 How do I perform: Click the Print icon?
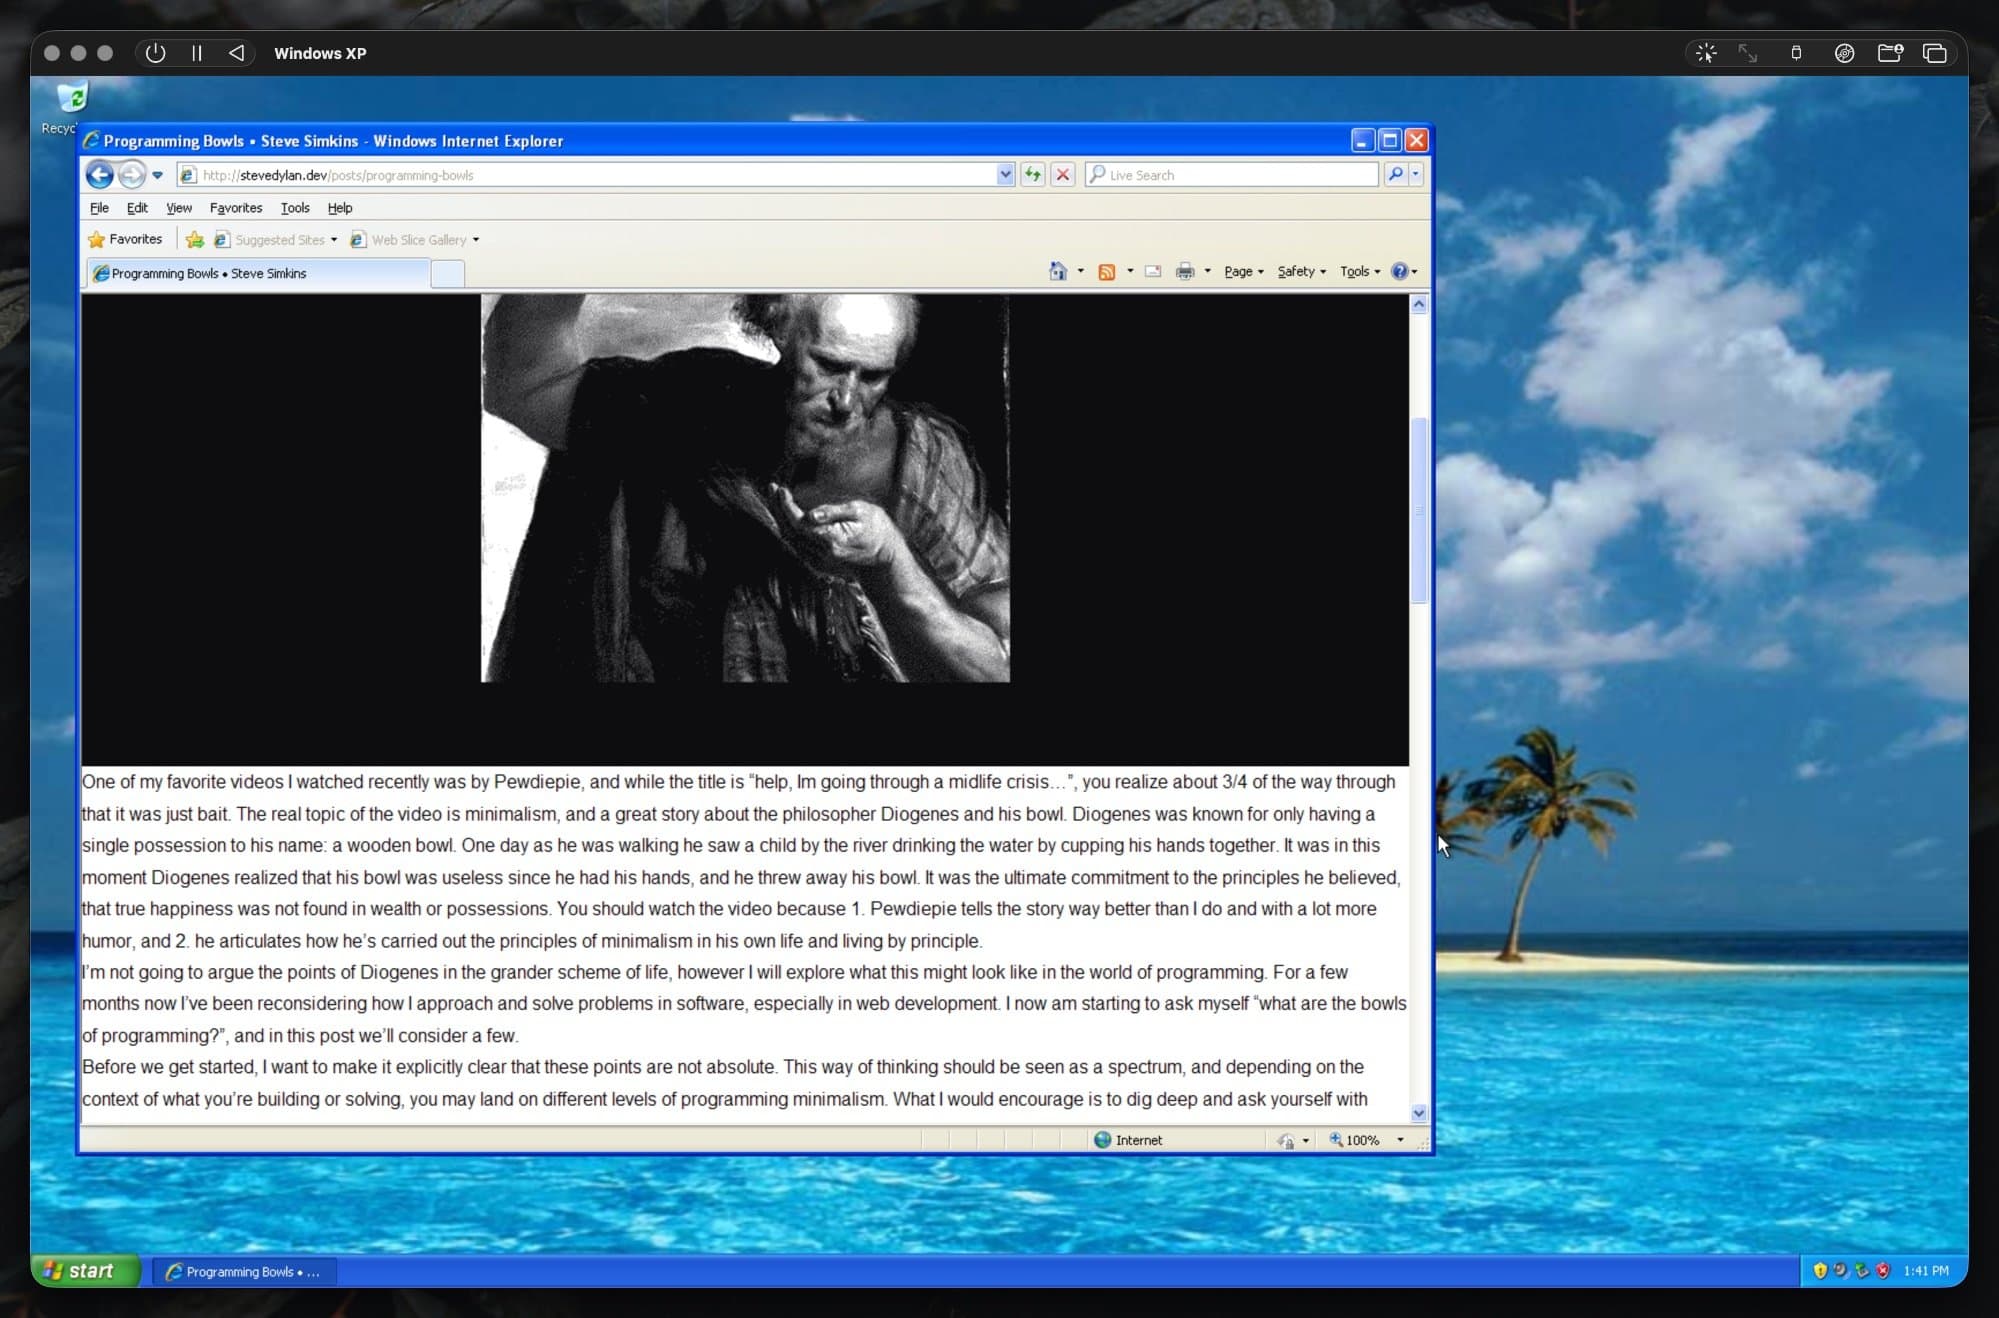click(1185, 271)
